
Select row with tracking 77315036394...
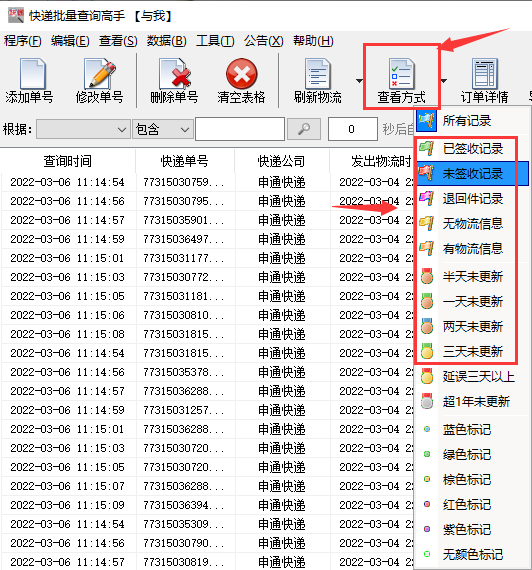point(207,505)
